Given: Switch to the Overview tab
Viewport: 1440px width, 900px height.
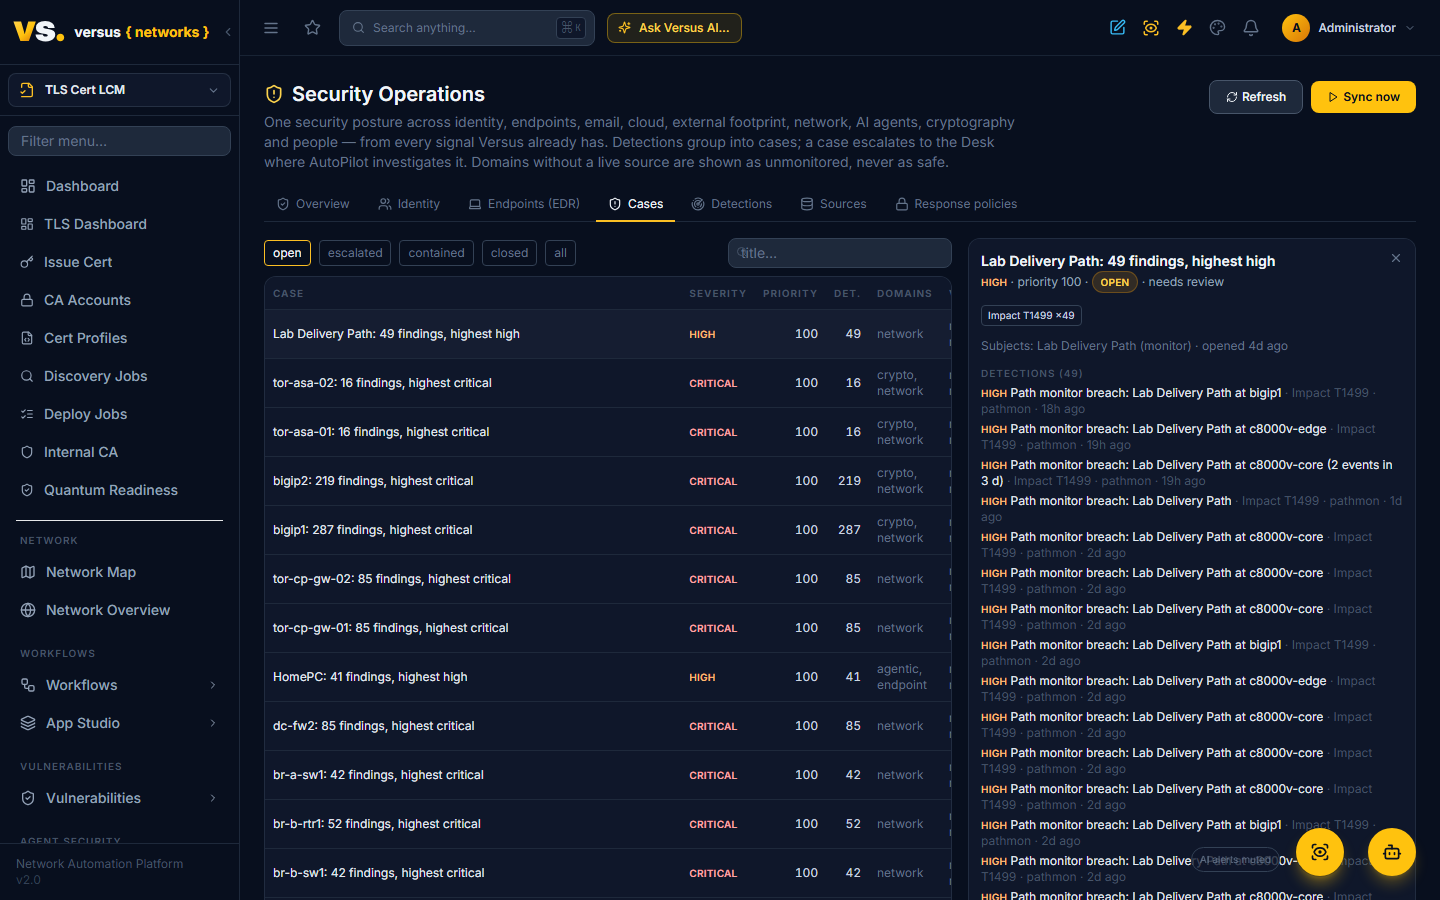Looking at the screenshot, I should (313, 204).
